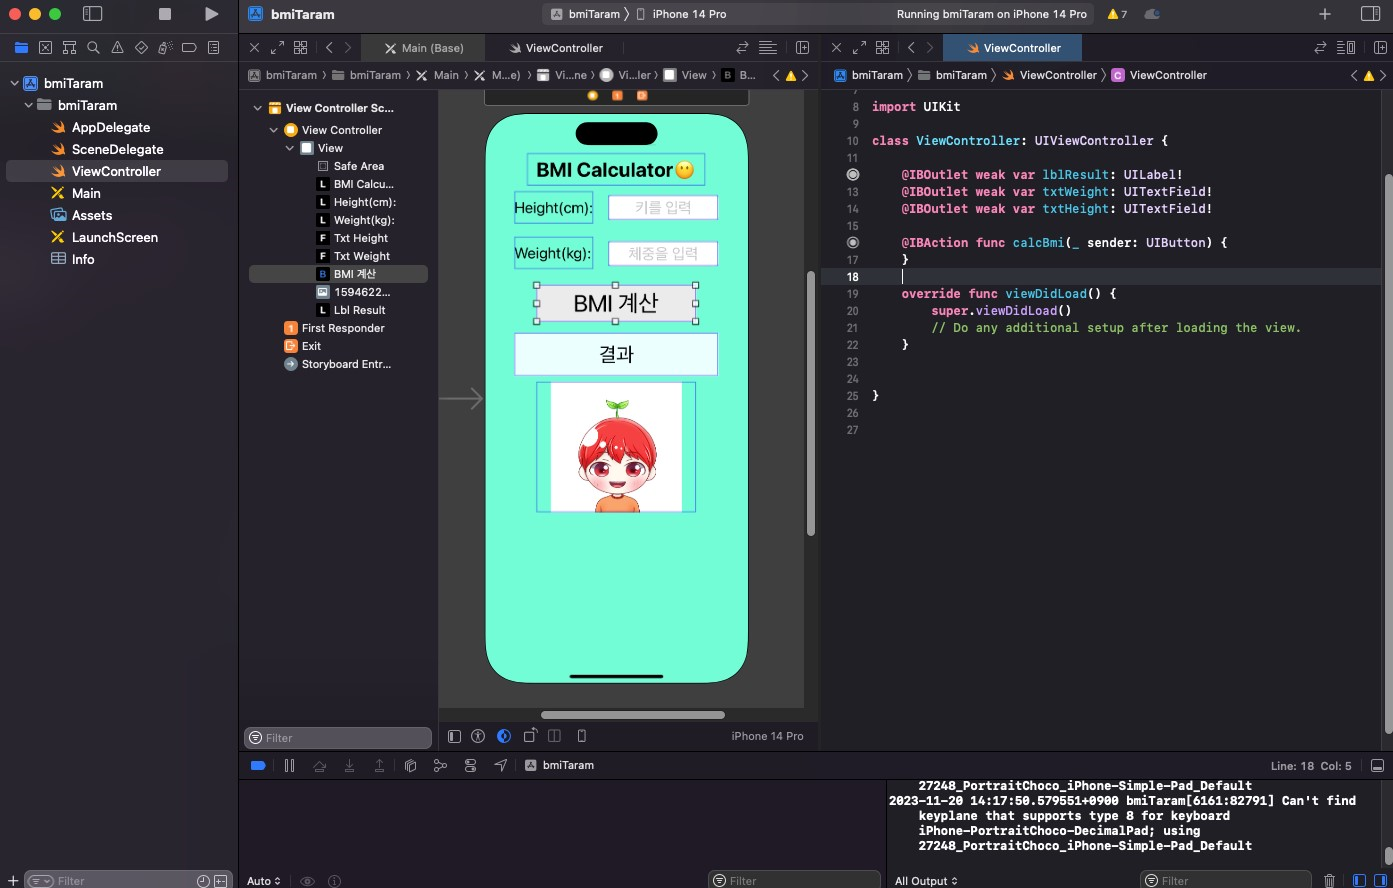
Task: Click the 7 warnings indicator in the toolbar
Action: [1117, 14]
